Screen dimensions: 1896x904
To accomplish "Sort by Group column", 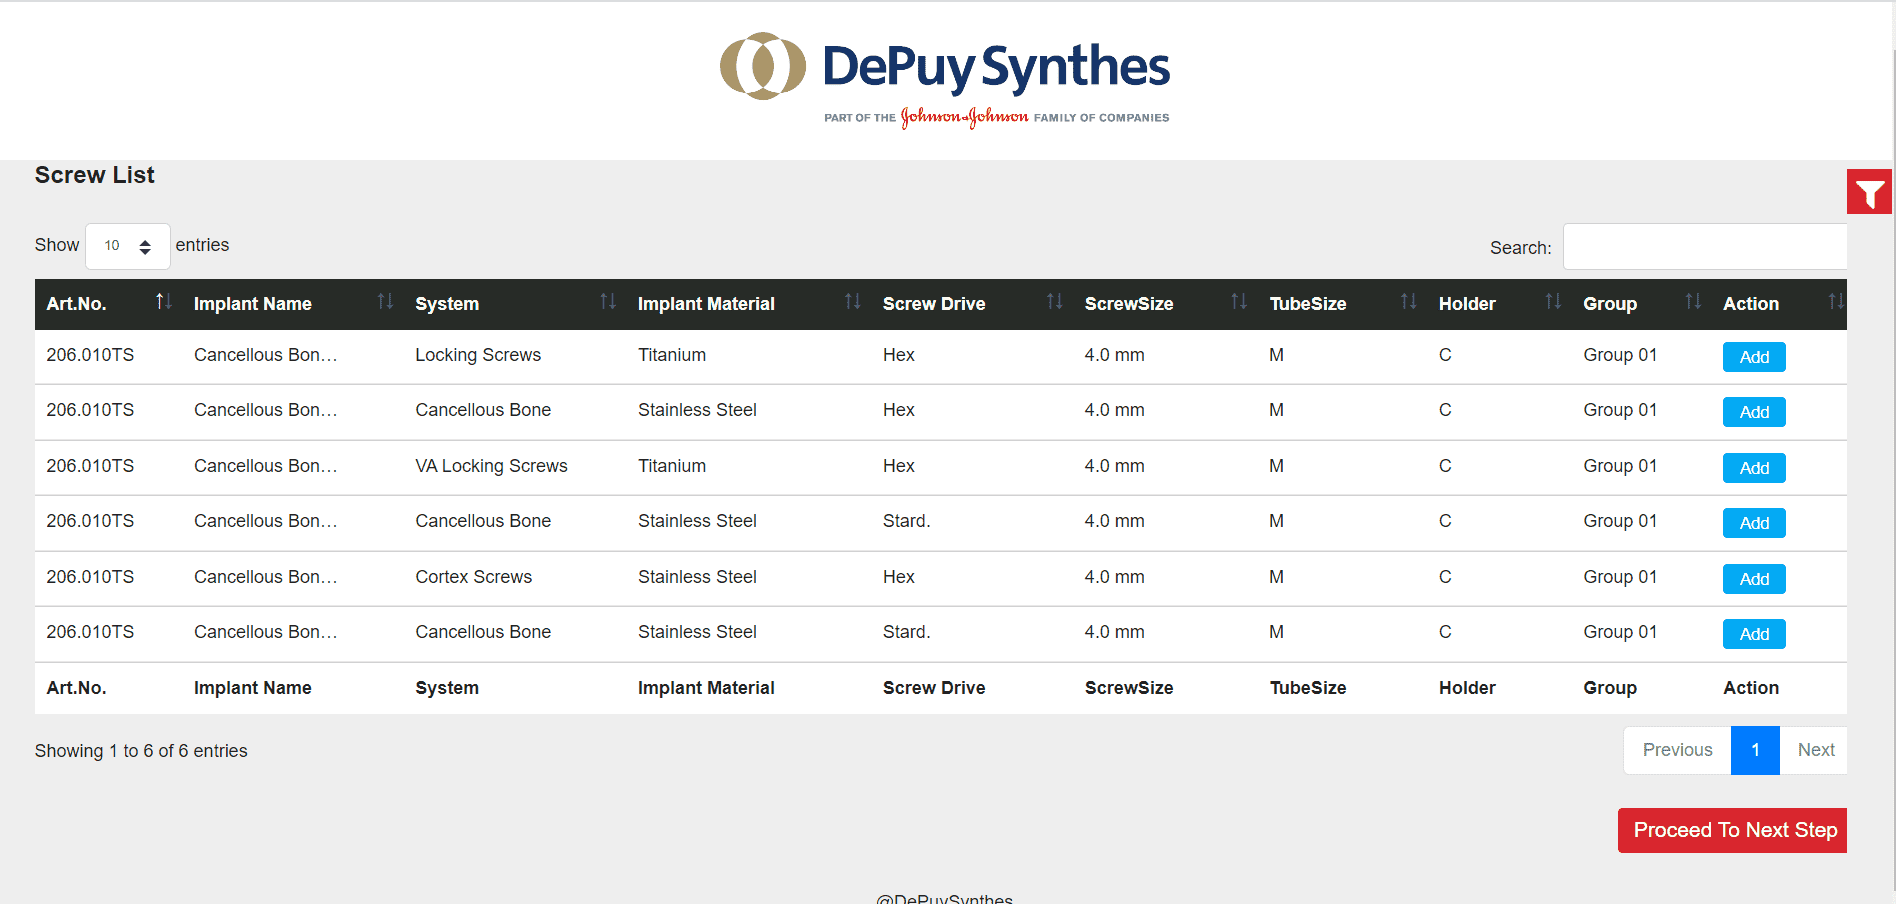I will [x=1641, y=304].
